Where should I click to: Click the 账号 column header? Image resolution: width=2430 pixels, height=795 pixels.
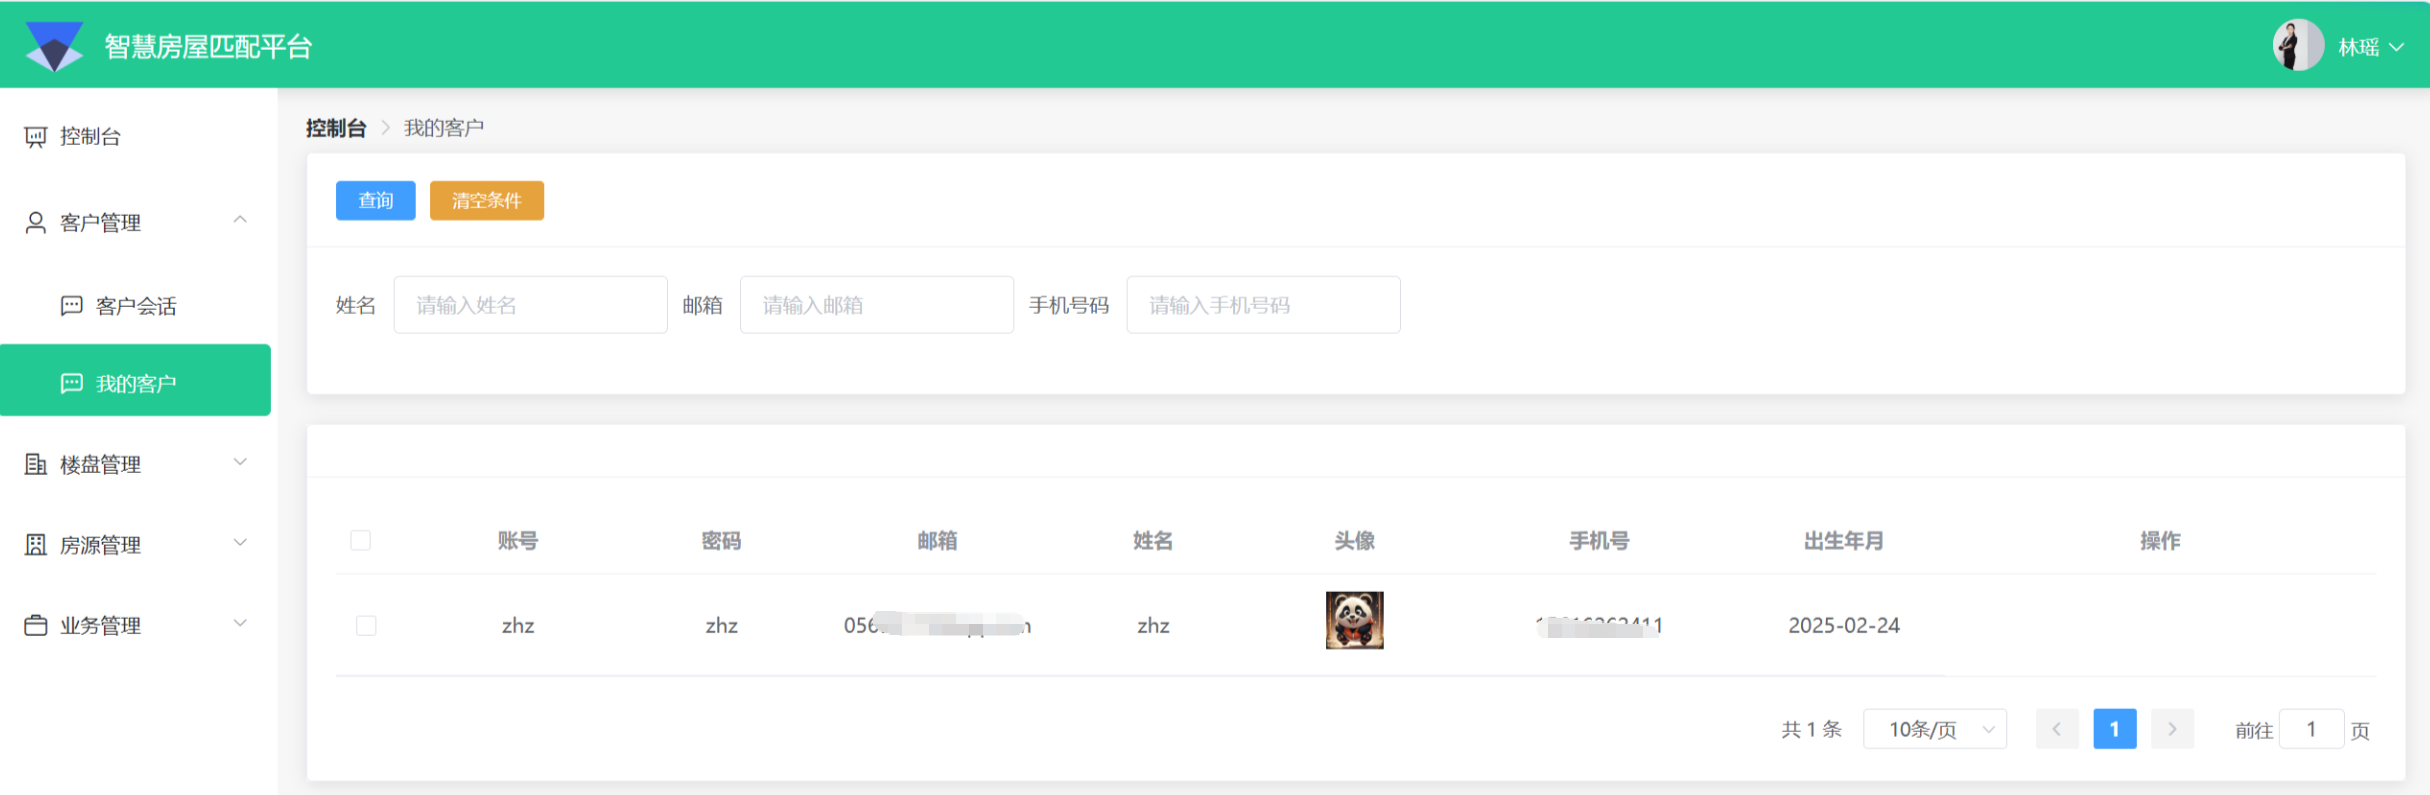518,541
